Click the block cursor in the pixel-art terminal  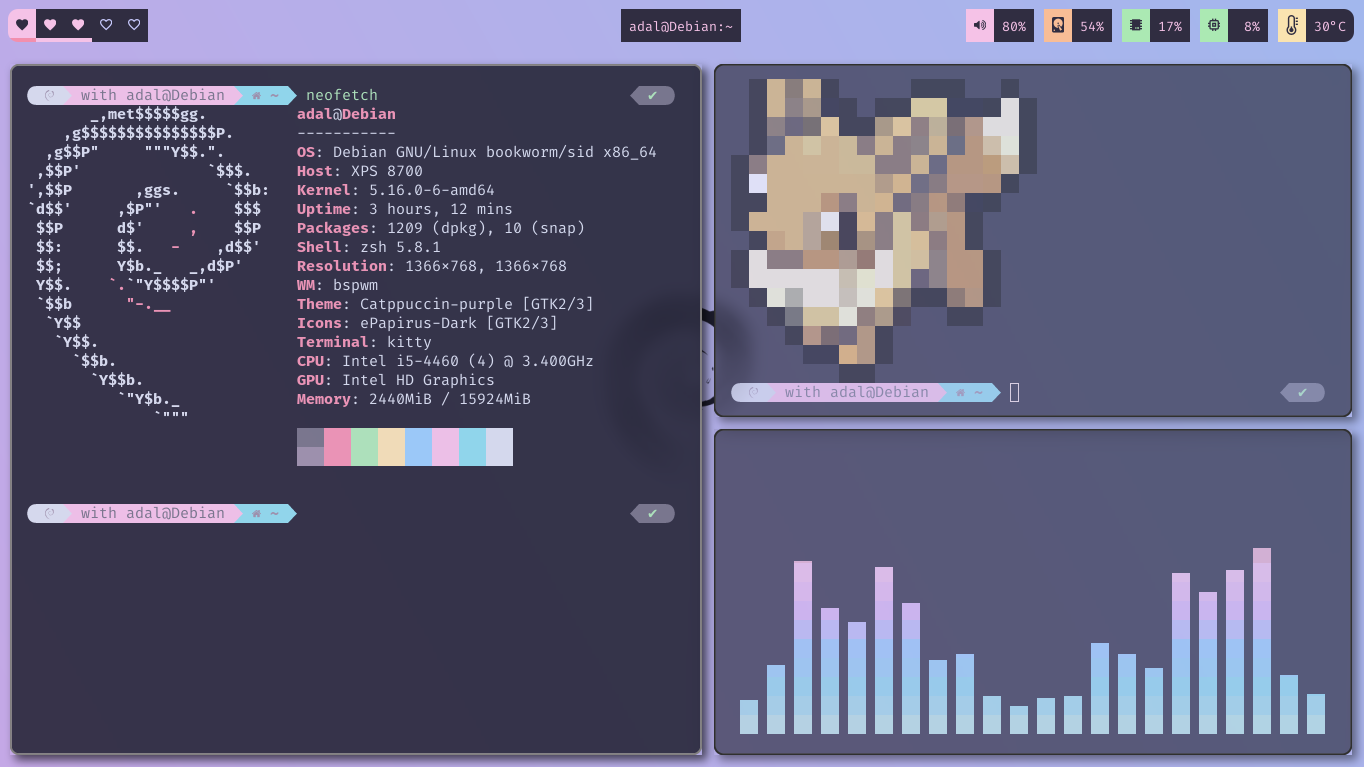pos(1014,392)
